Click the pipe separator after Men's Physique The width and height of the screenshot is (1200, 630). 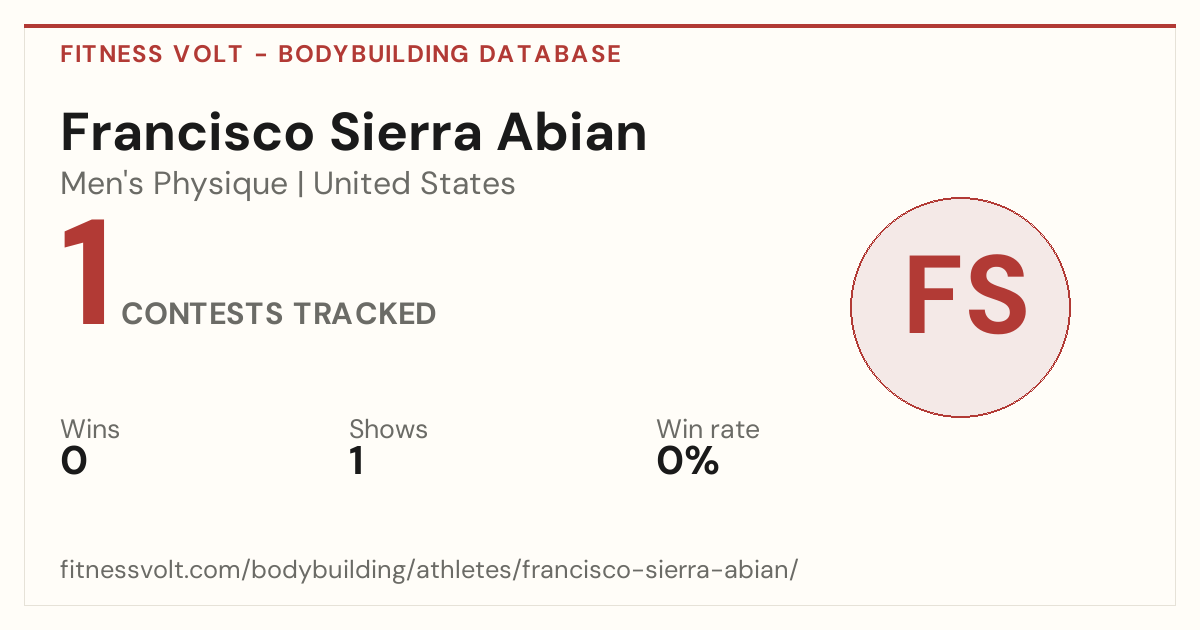(x=301, y=185)
